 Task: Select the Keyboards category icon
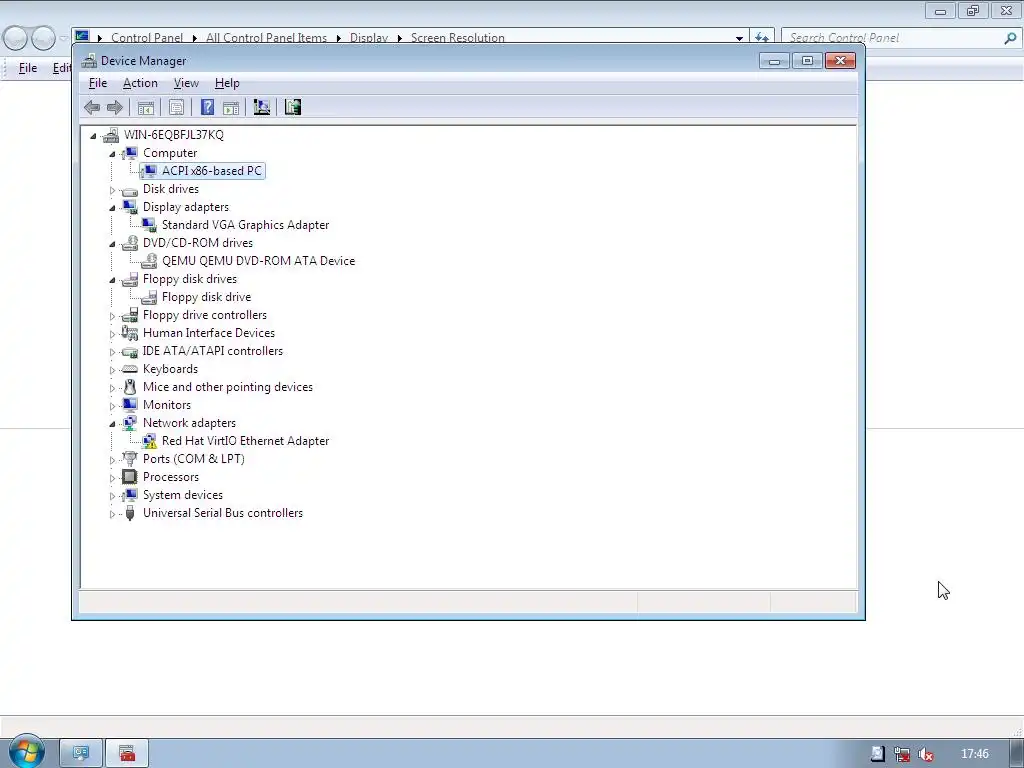point(130,370)
